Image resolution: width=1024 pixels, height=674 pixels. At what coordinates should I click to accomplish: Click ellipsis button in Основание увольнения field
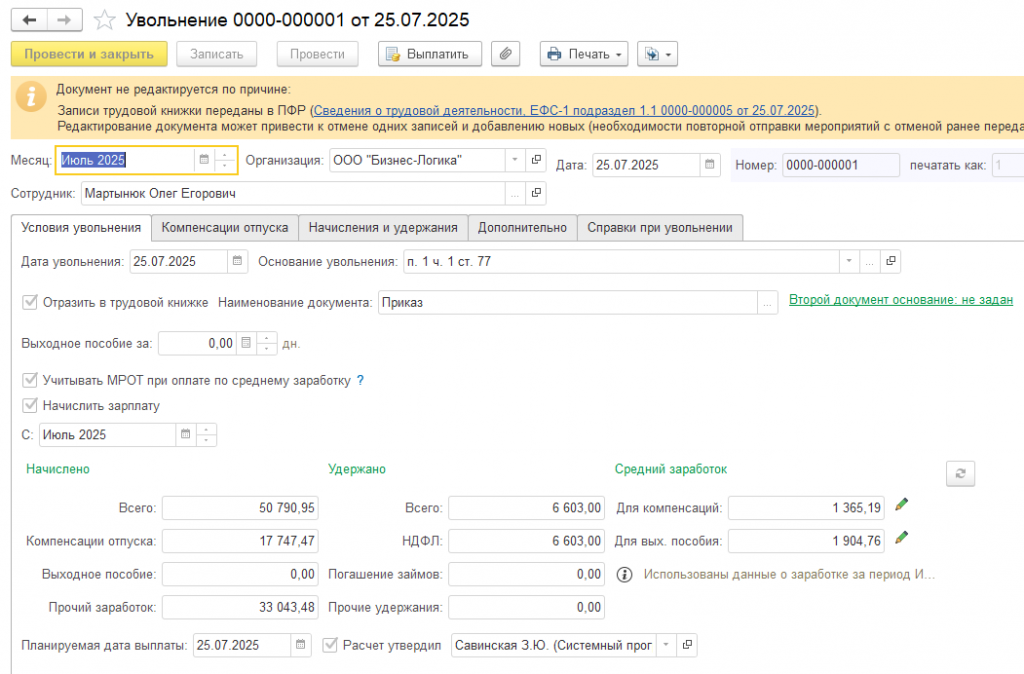click(x=869, y=261)
